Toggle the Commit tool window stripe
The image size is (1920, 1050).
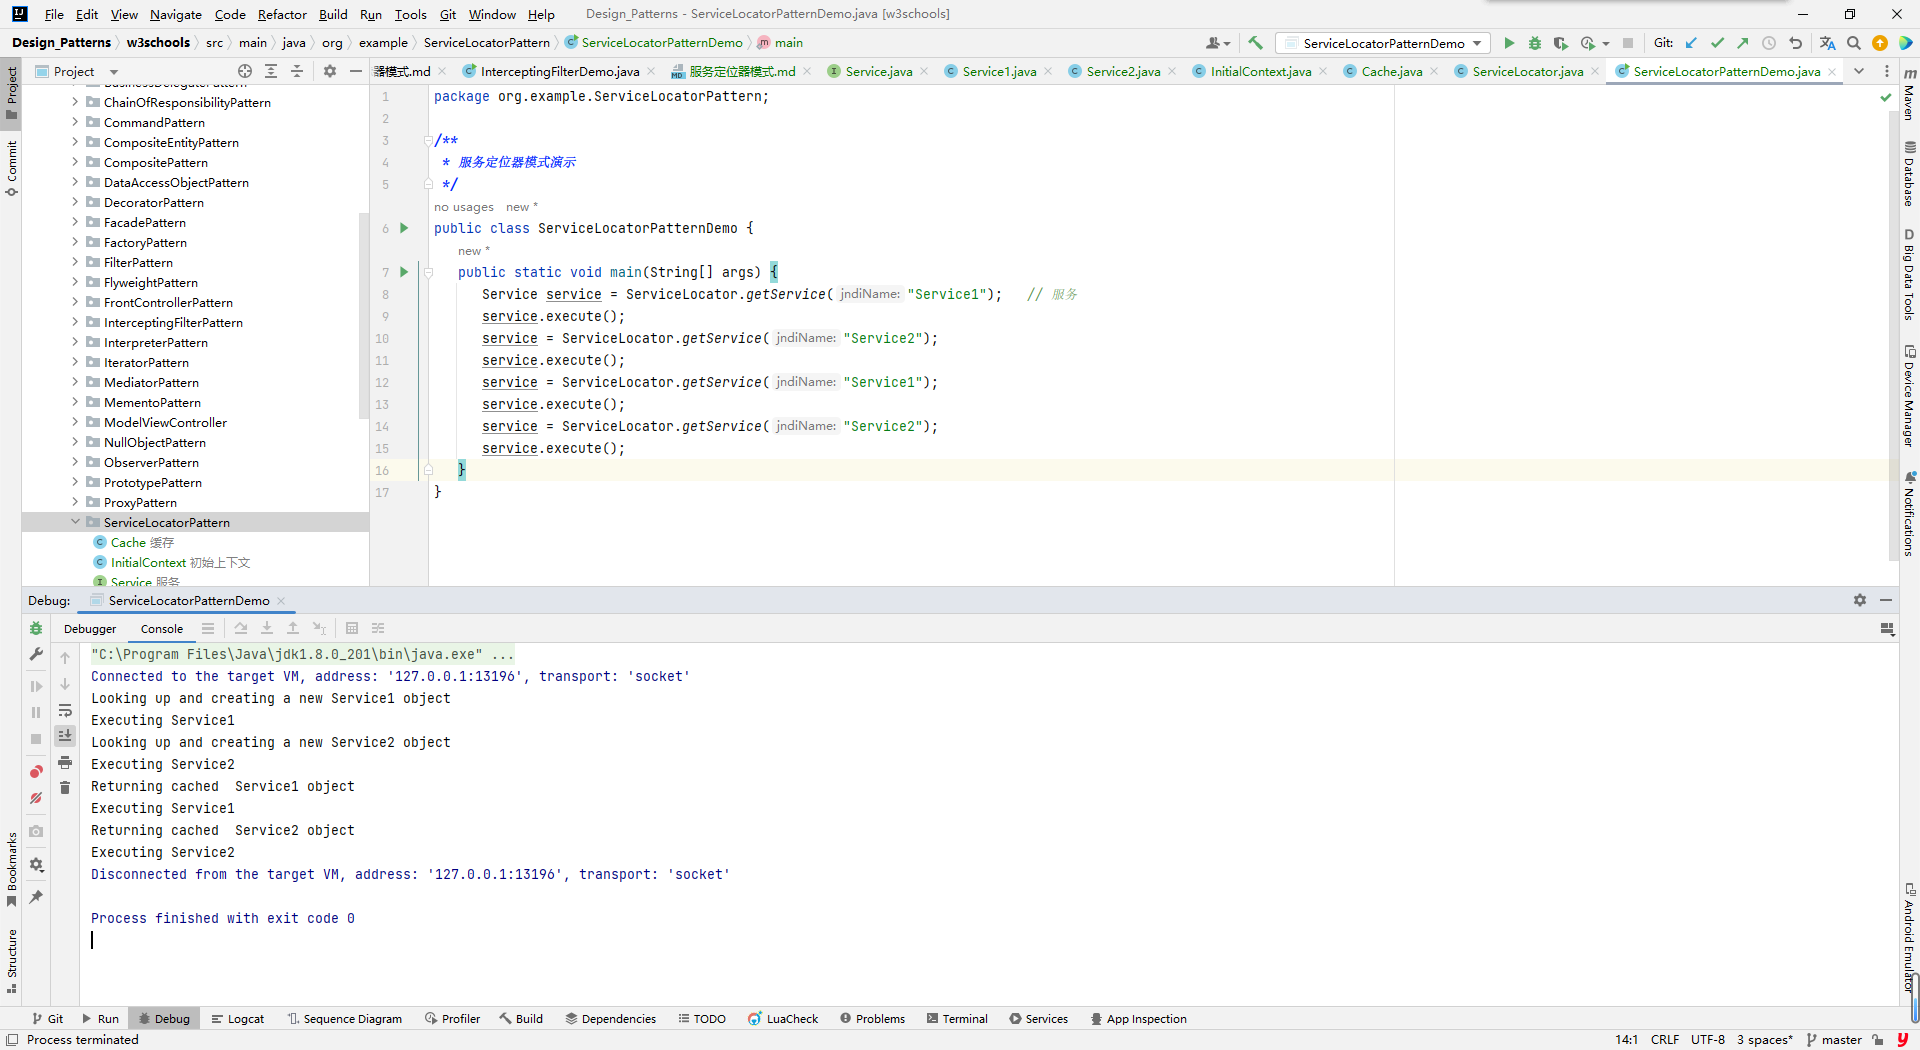(x=12, y=168)
